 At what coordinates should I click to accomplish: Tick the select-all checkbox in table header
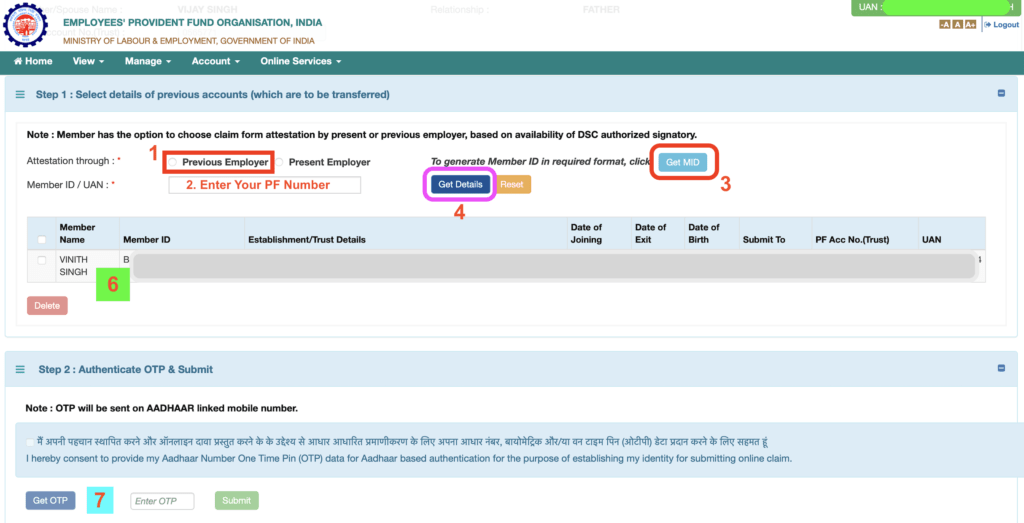pos(42,240)
